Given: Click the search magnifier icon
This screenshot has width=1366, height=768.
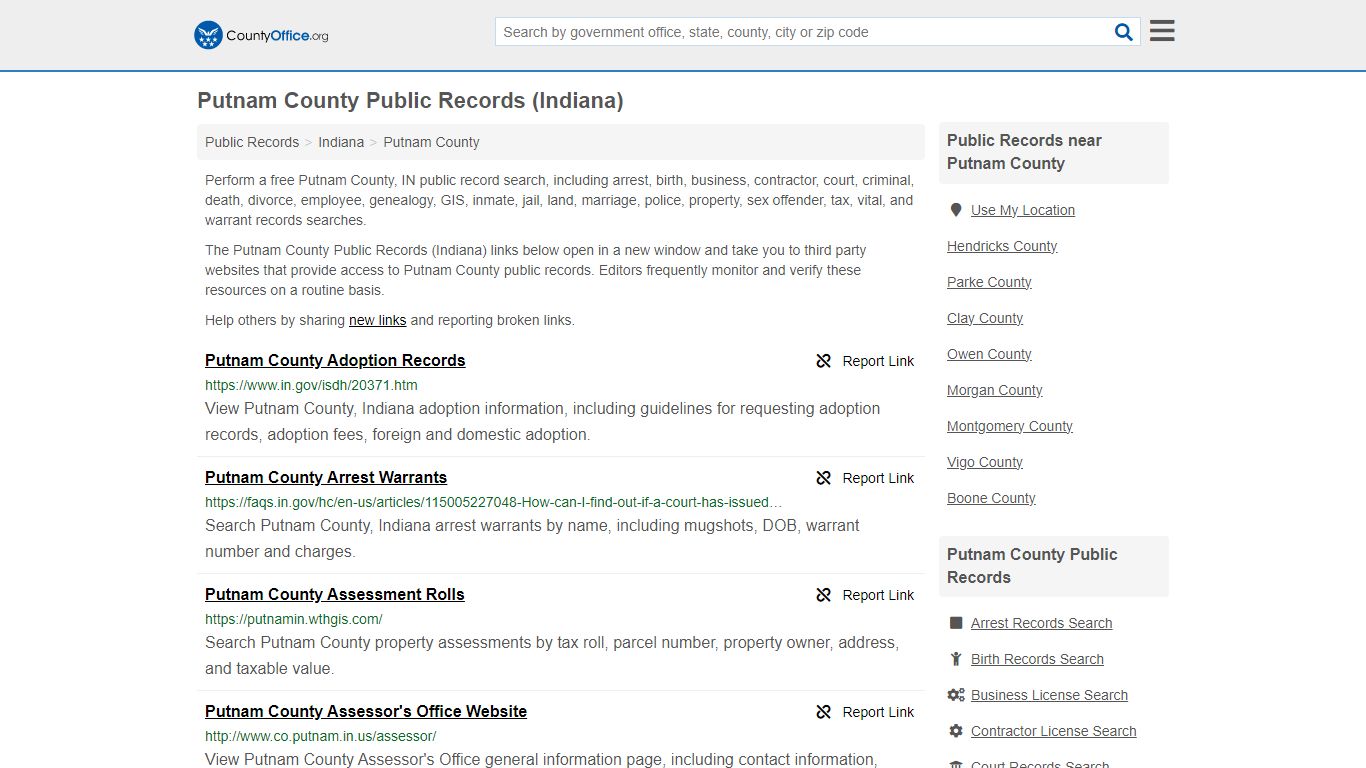Looking at the screenshot, I should [x=1124, y=32].
